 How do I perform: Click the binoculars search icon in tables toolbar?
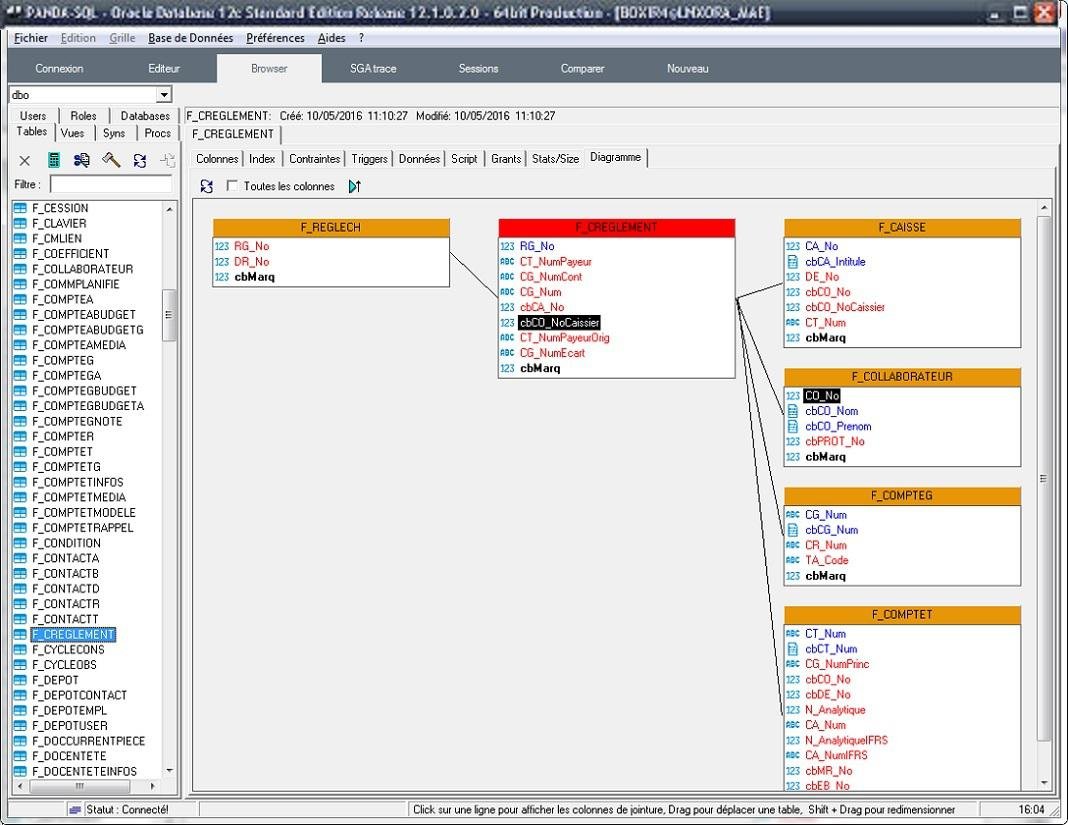click(82, 160)
